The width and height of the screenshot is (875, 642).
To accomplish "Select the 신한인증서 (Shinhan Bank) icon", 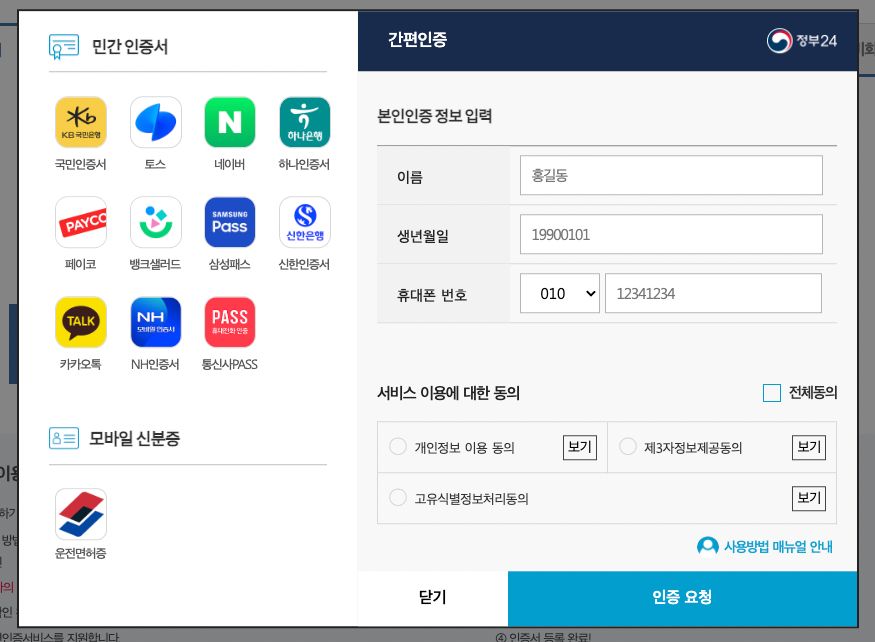I will [305, 222].
